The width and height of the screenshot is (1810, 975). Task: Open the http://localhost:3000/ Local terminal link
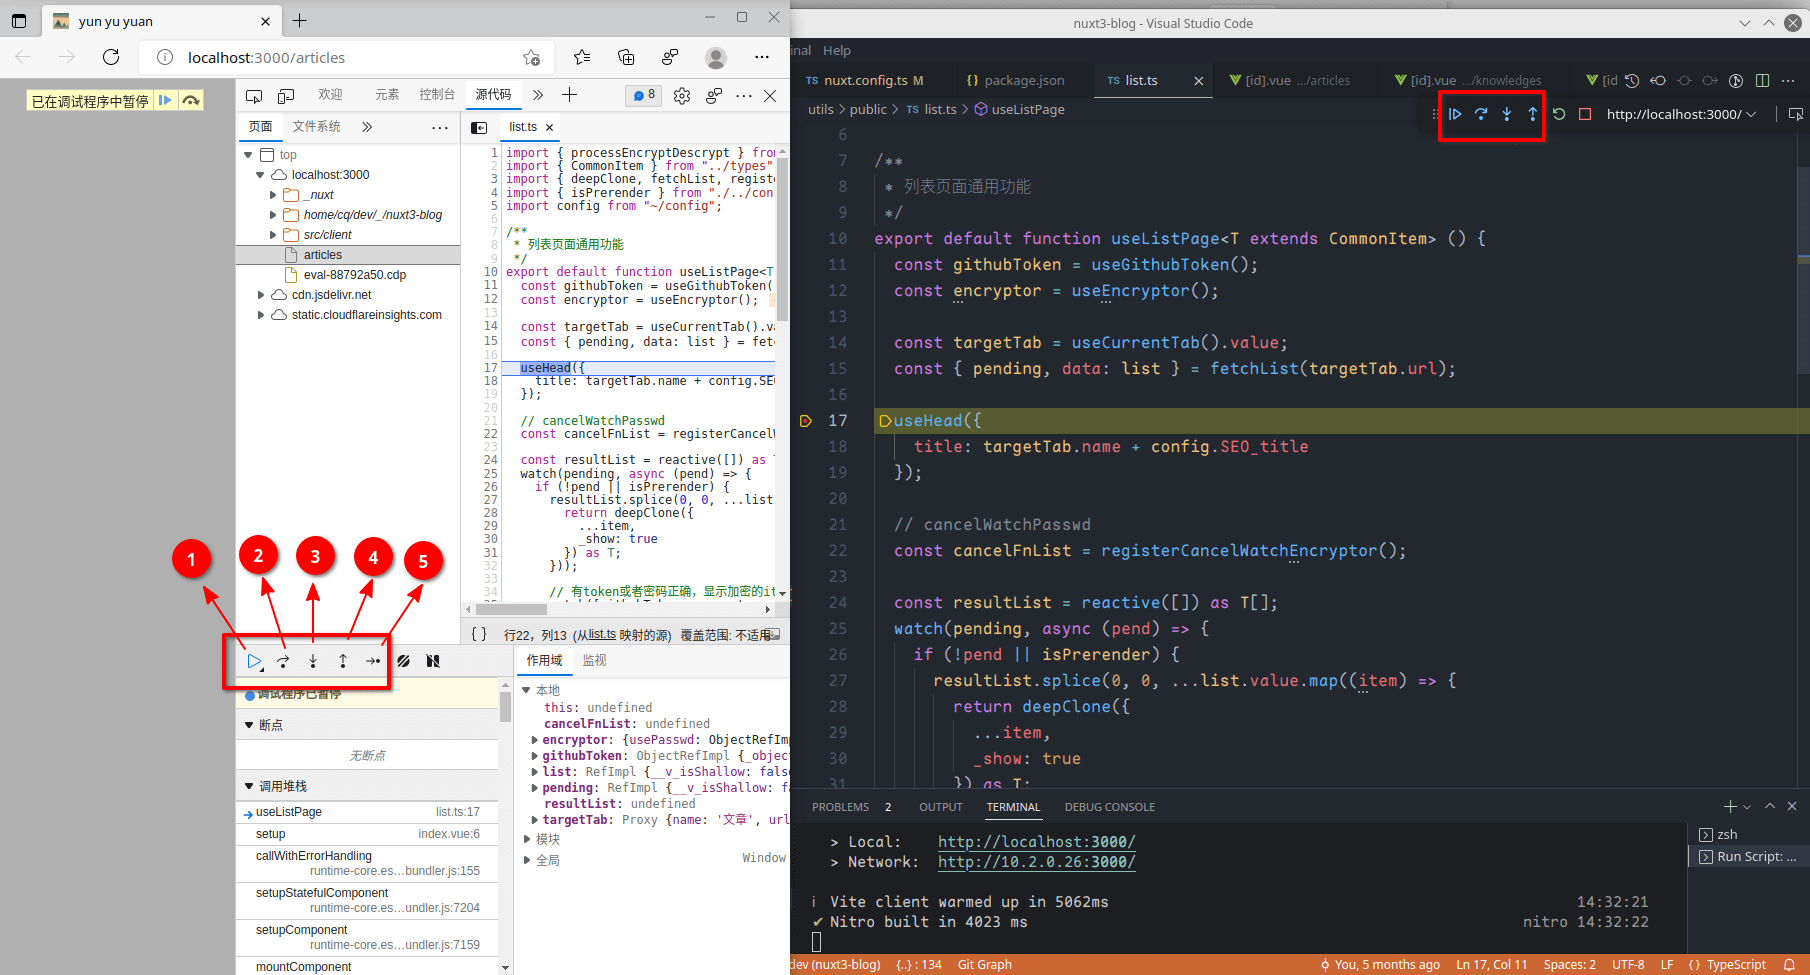click(x=1036, y=842)
